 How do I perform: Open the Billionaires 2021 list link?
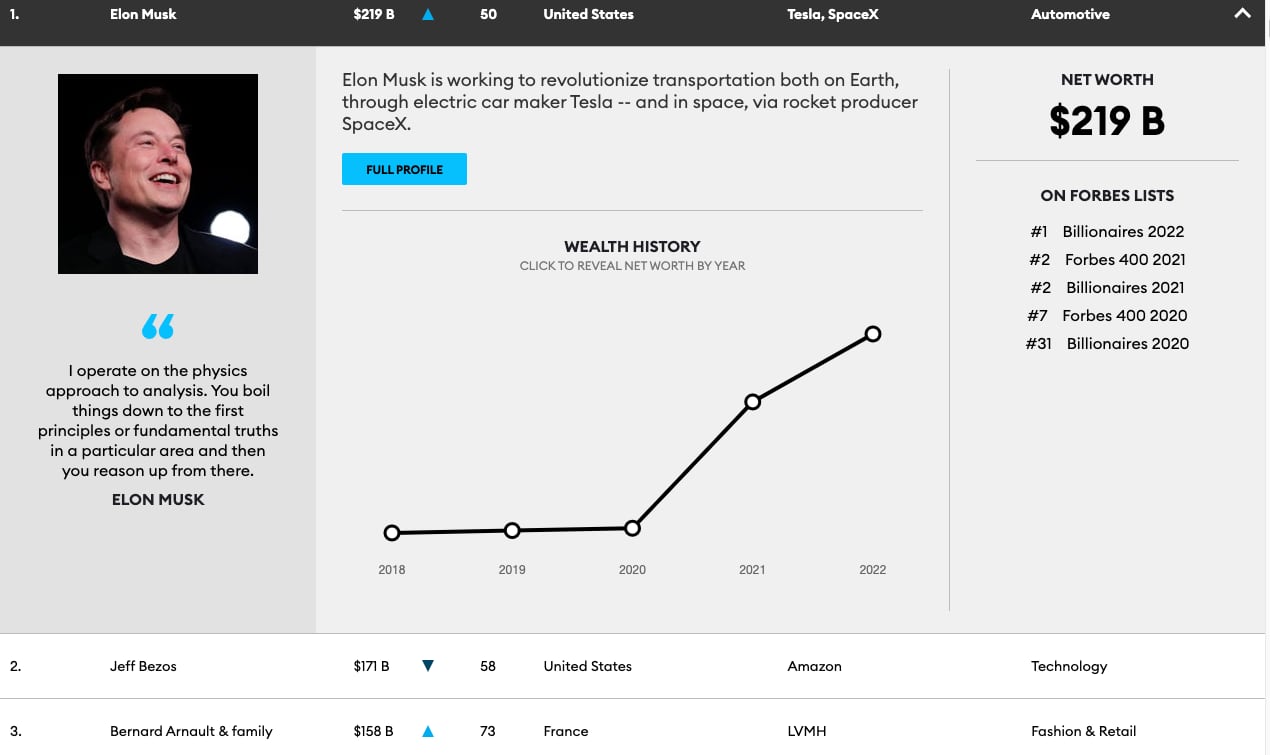point(1124,288)
